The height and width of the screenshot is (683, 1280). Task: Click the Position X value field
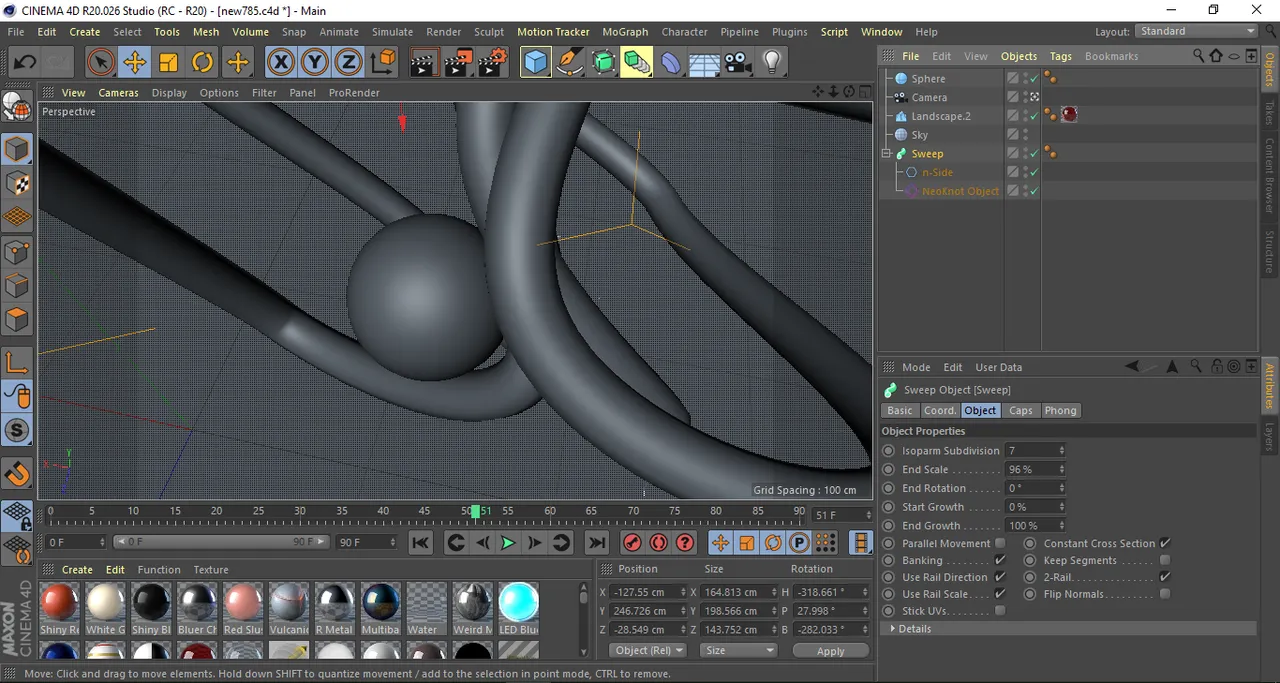click(x=647, y=592)
